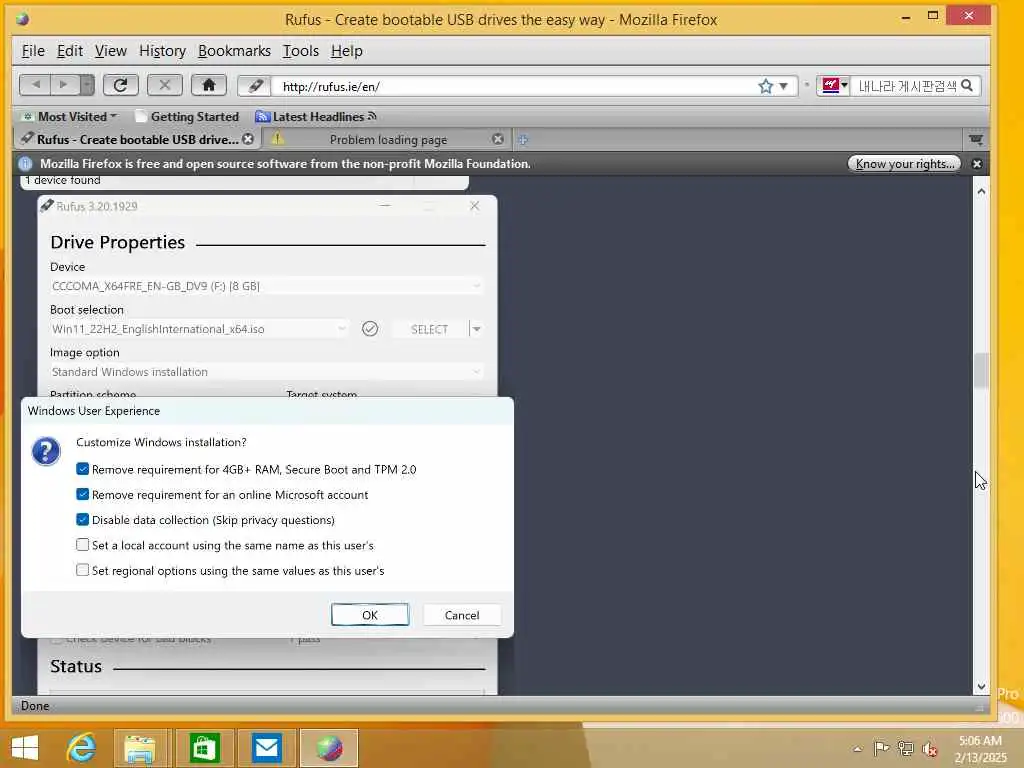The image size is (1024, 768).
Task: Open the Mail app from taskbar
Action: click(x=266, y=748)
